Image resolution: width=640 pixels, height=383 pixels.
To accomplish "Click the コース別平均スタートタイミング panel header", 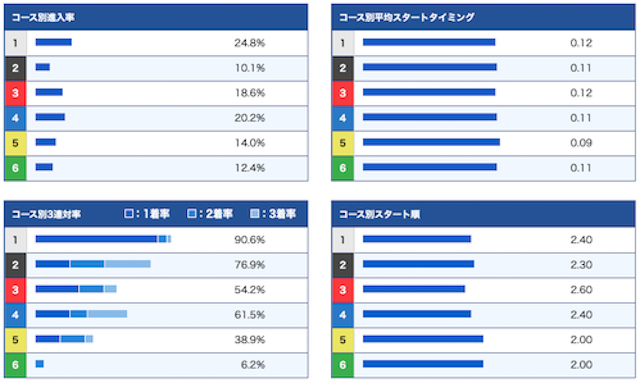I will pyautogui.click(x=483, y=17).
